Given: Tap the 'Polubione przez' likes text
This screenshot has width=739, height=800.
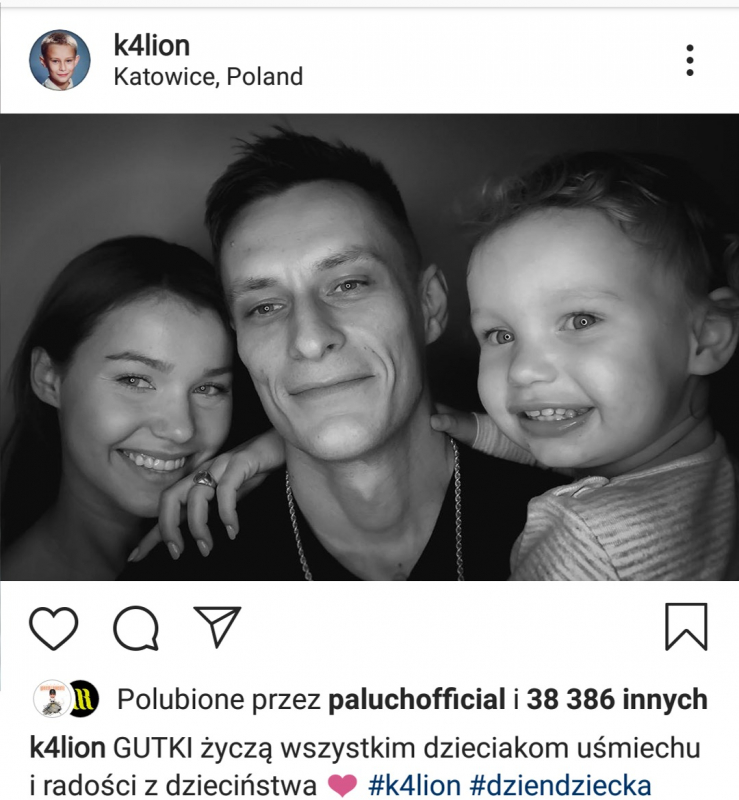Looking at the screenshot, I should point(219,699).
